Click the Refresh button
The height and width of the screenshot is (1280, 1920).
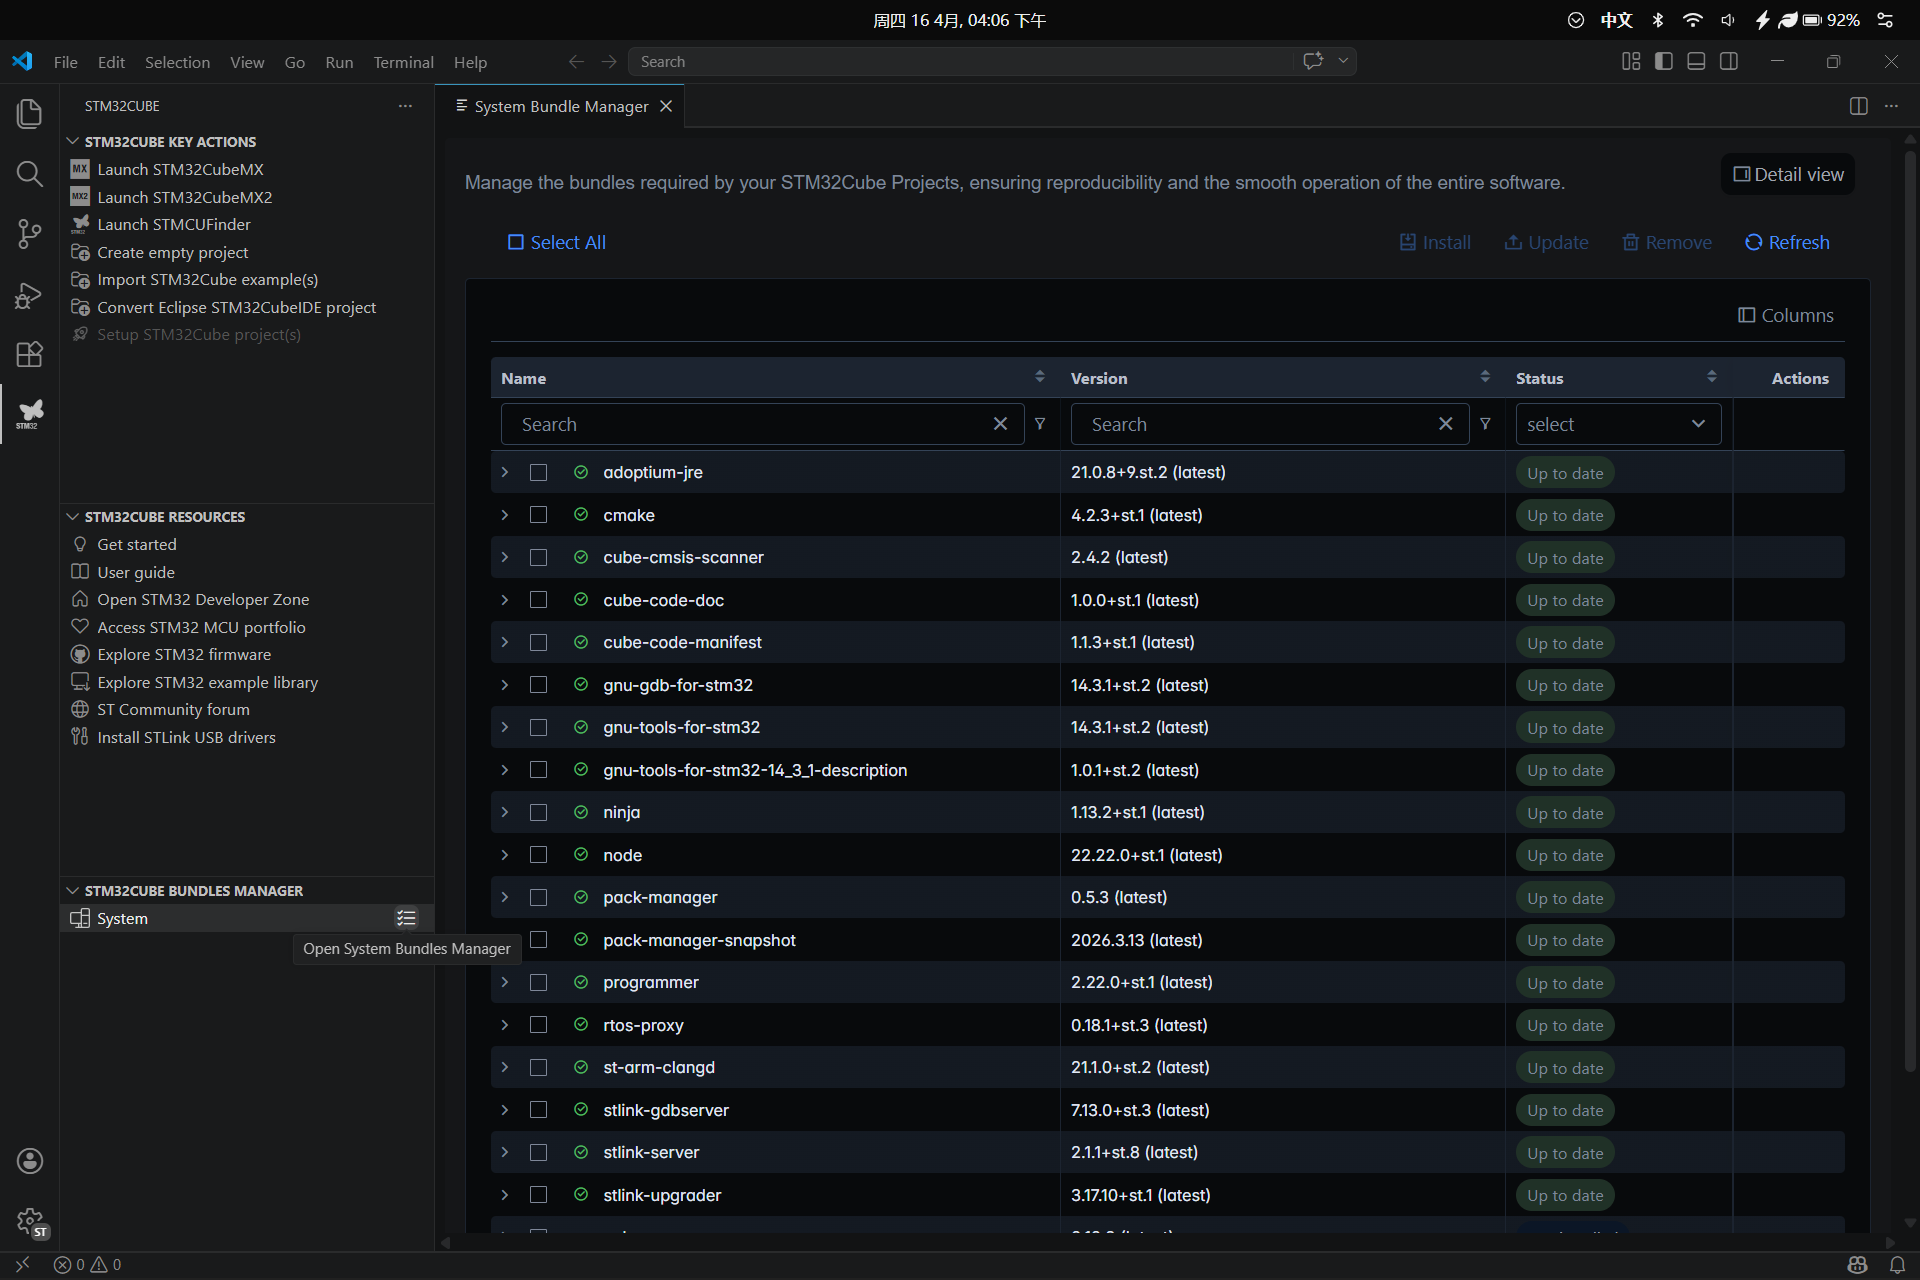[1787, 242]
